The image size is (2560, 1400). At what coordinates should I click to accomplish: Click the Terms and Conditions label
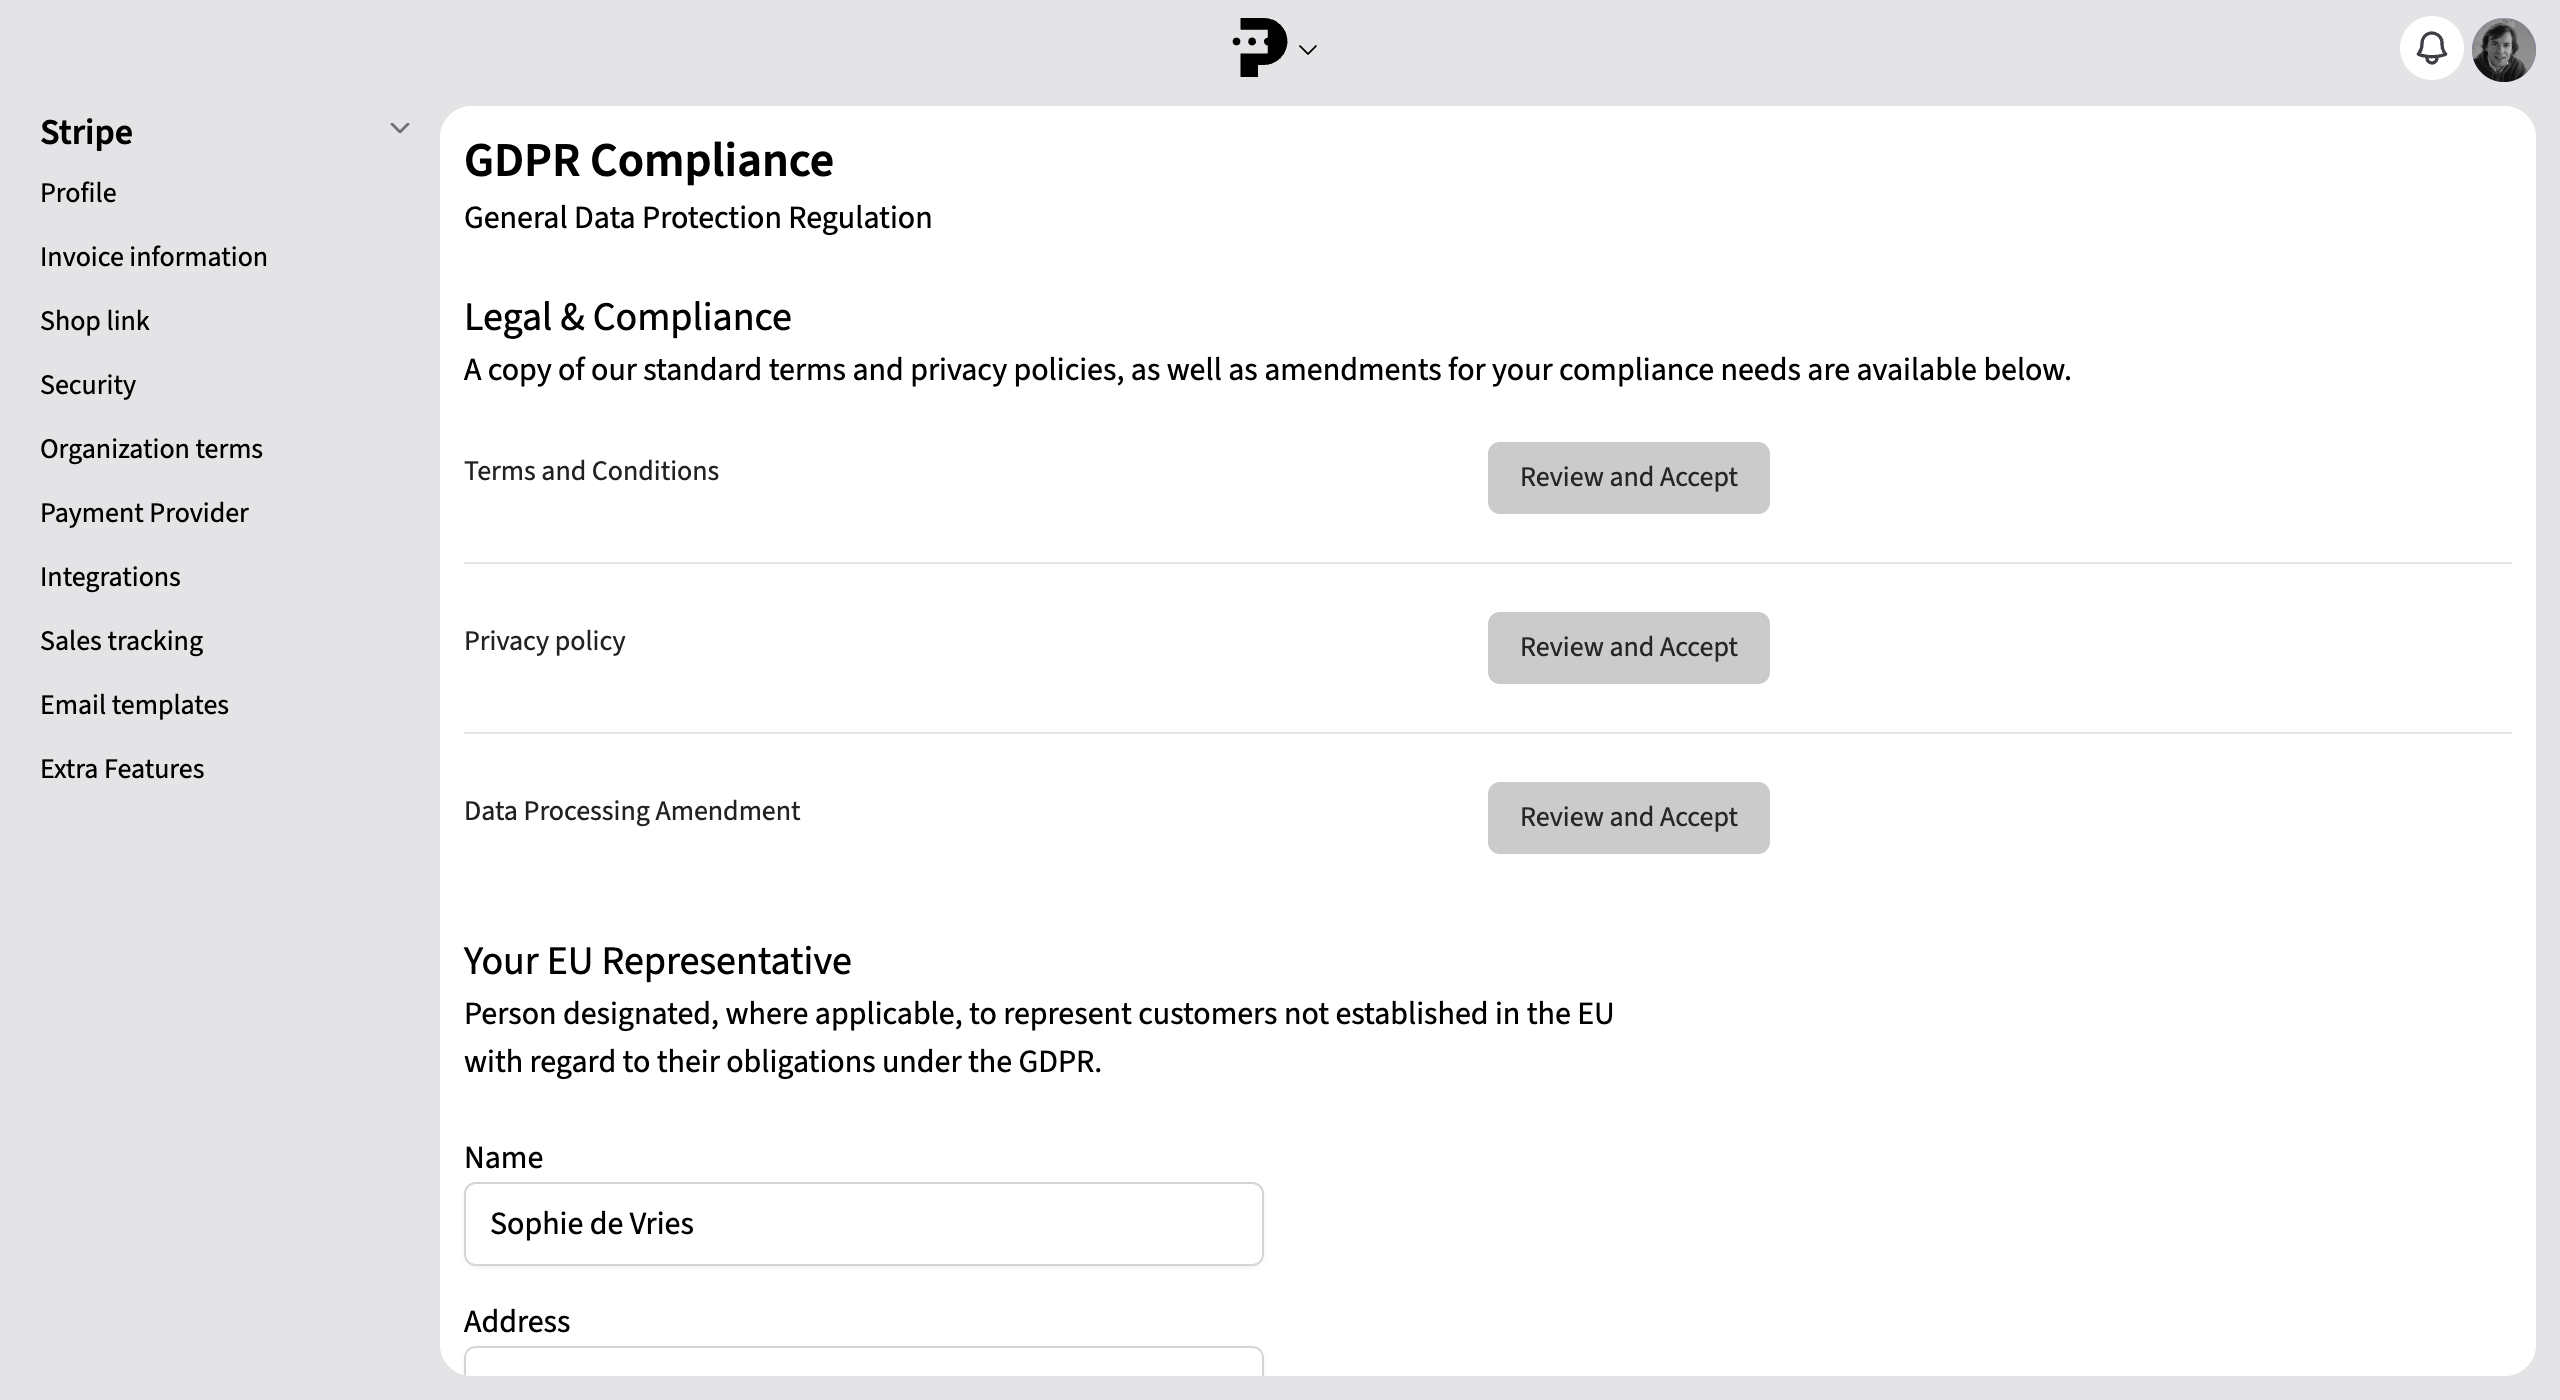[591, 471]
